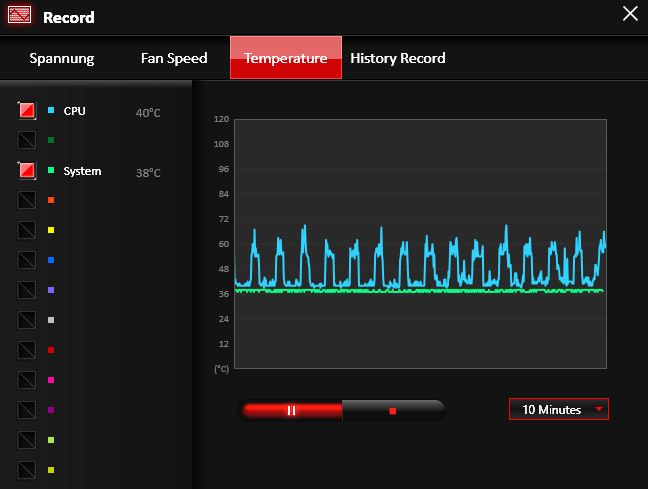This screenshot has width=648, height=489.
Task: Click the green System color swatch
Action: click(51, 170)
